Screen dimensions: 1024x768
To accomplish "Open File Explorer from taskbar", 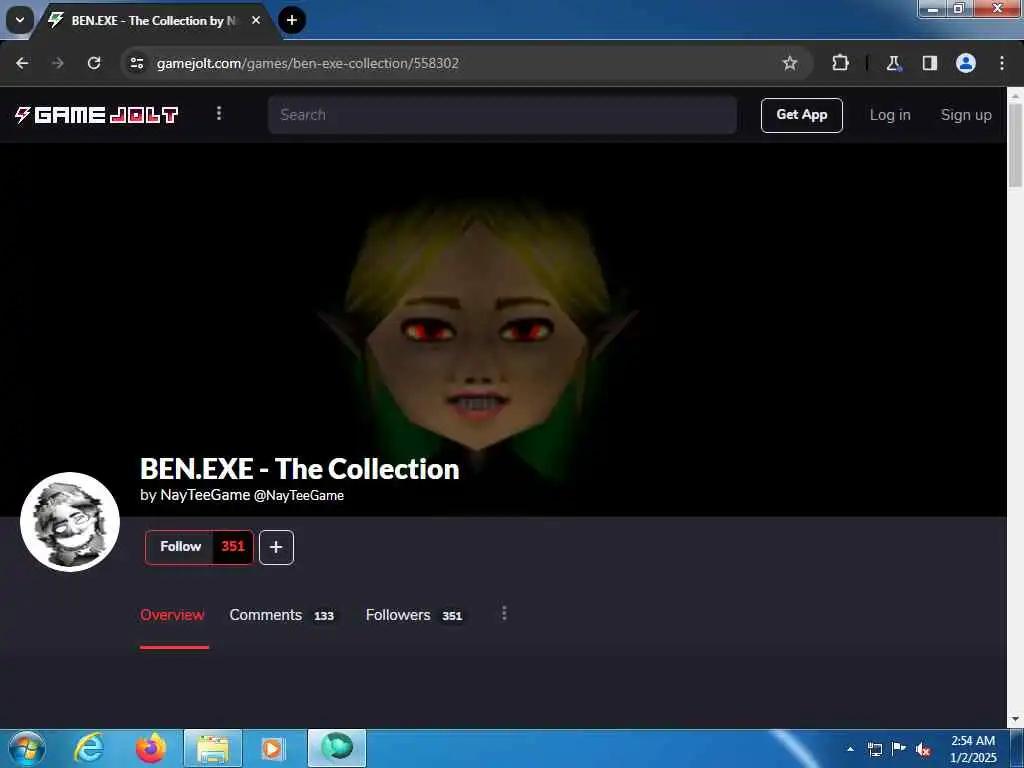I will click(x=213, y=748).
